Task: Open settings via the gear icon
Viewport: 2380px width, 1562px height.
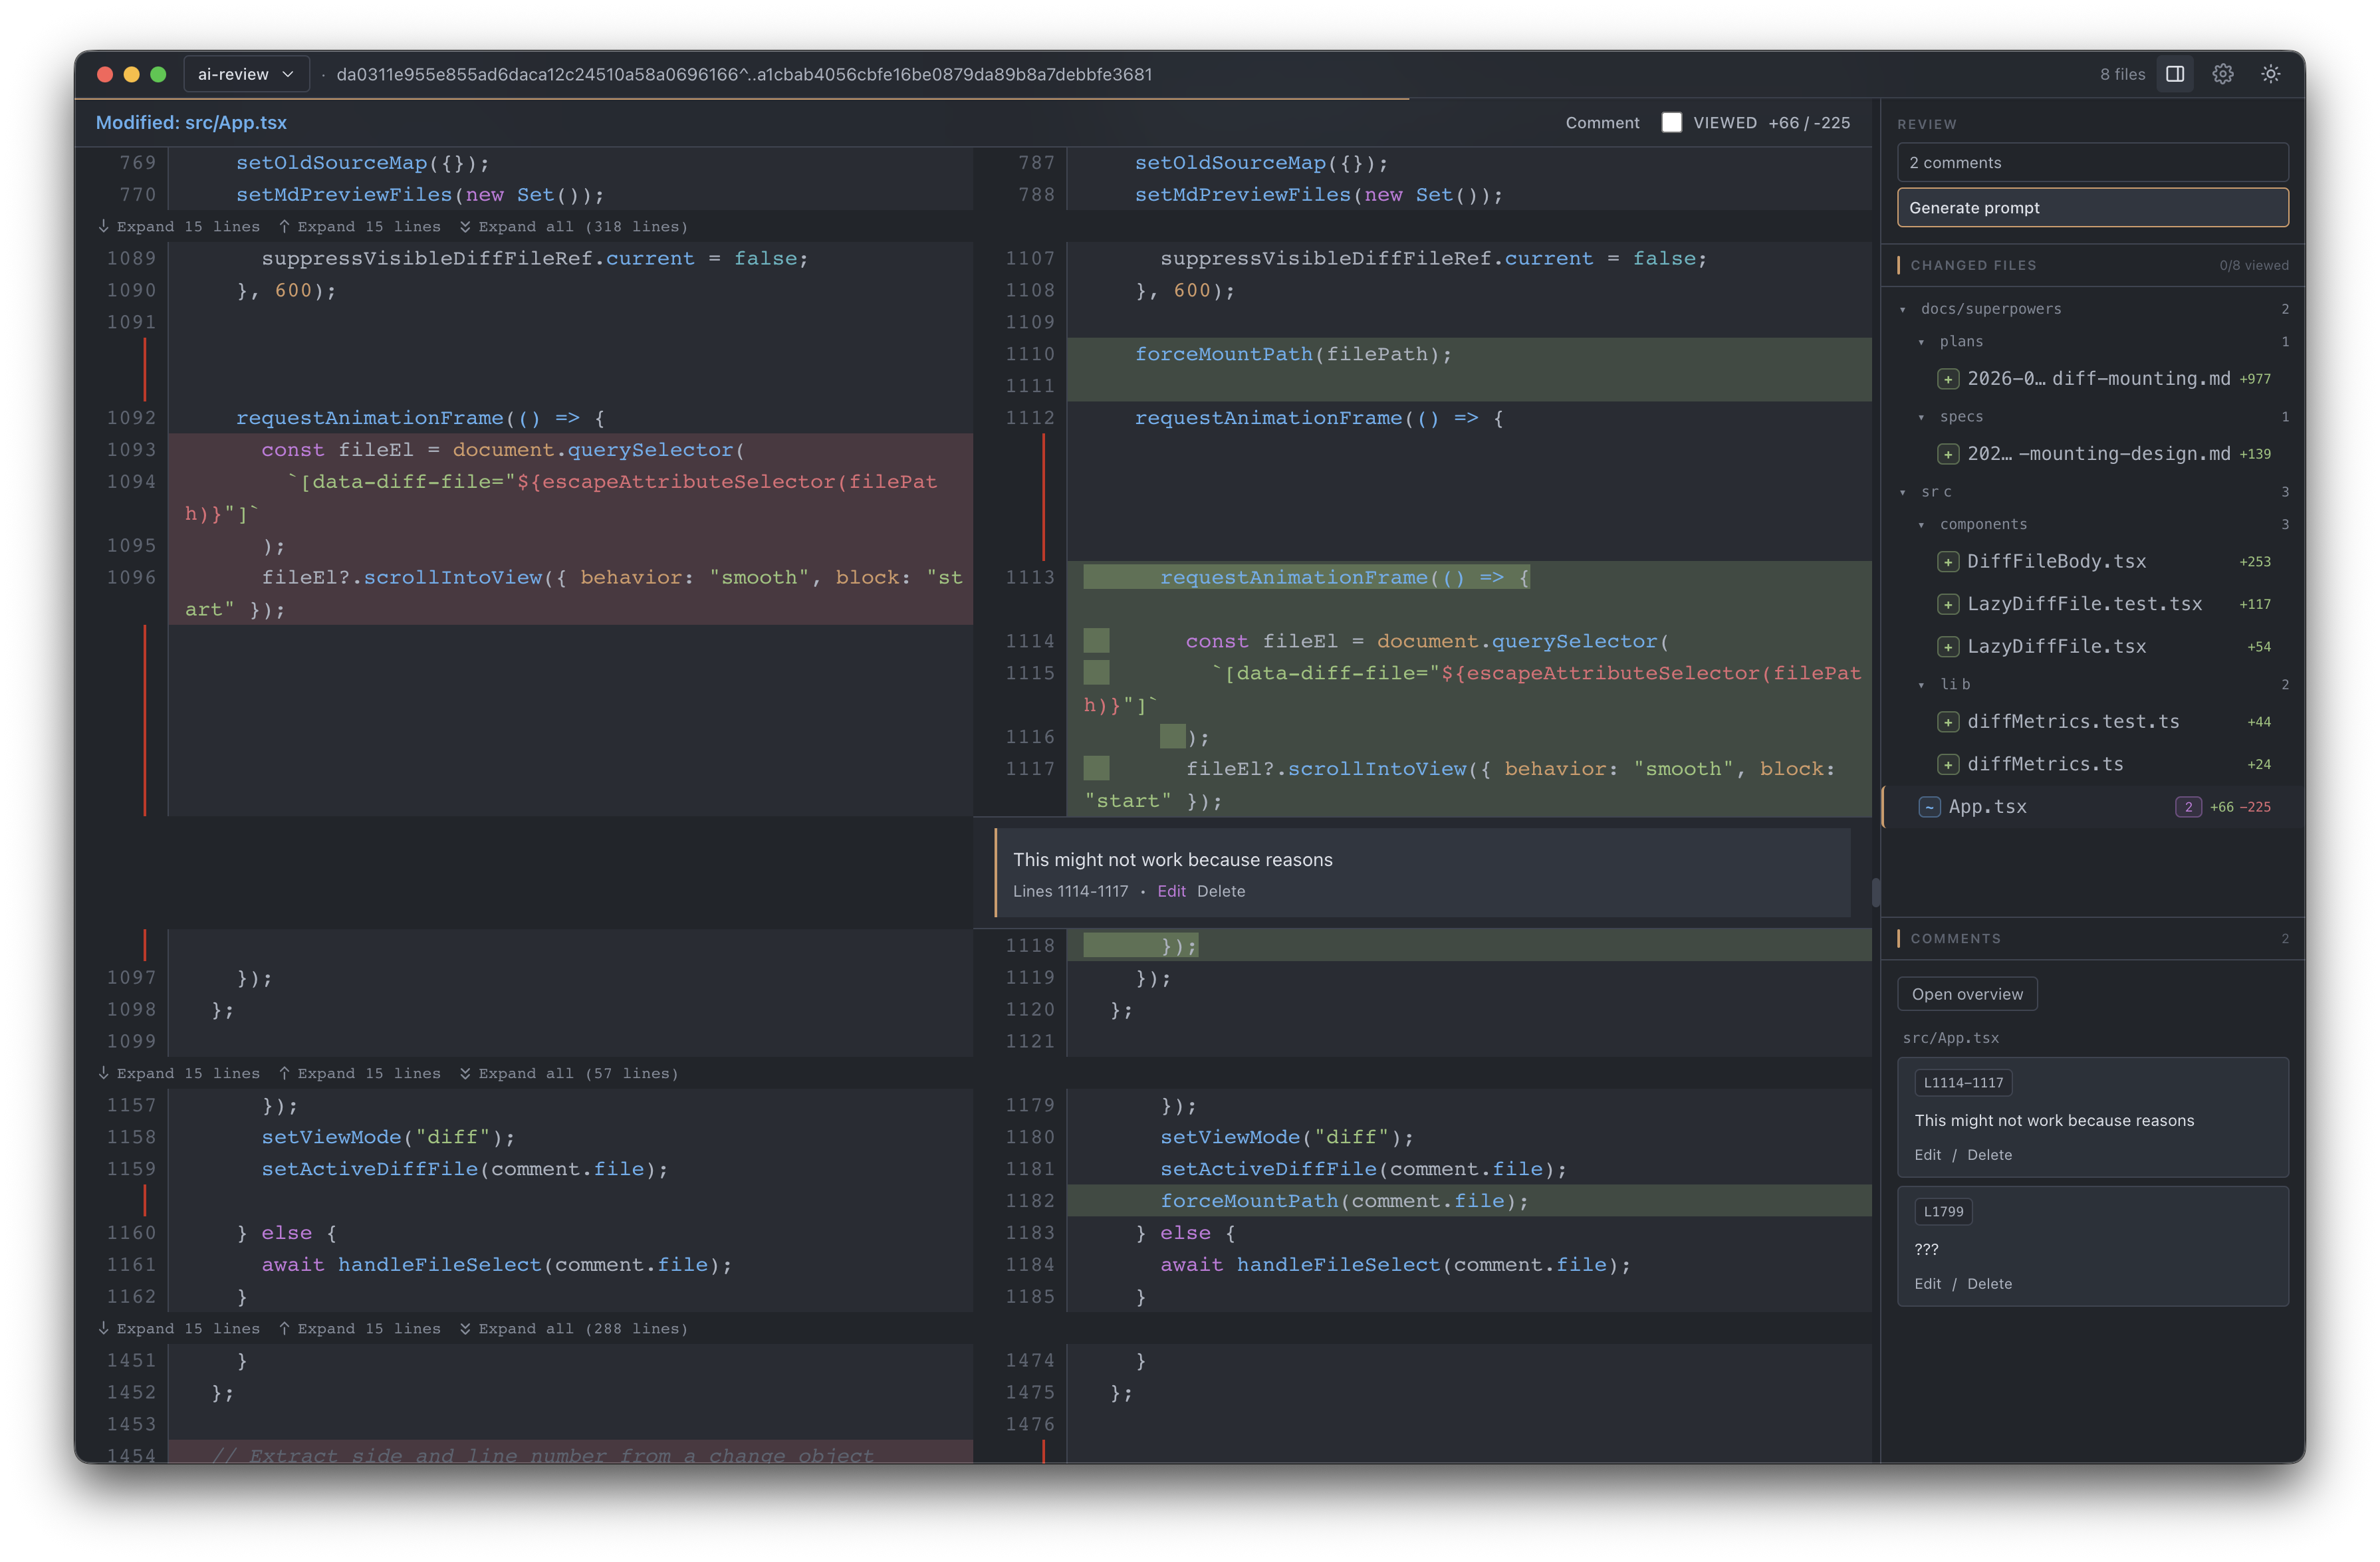Action: click(x=2222, y=74)
